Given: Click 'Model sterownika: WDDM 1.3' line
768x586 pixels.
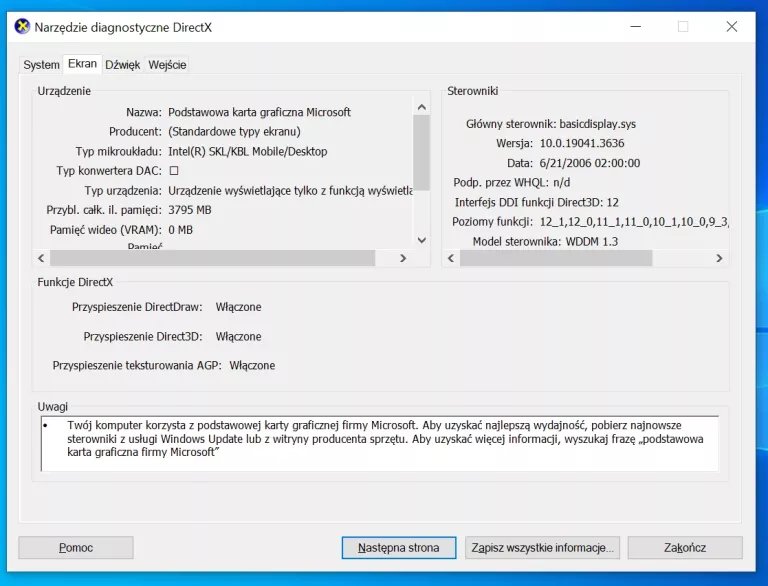Looking at the screenshot, I should tap(545, 242).
